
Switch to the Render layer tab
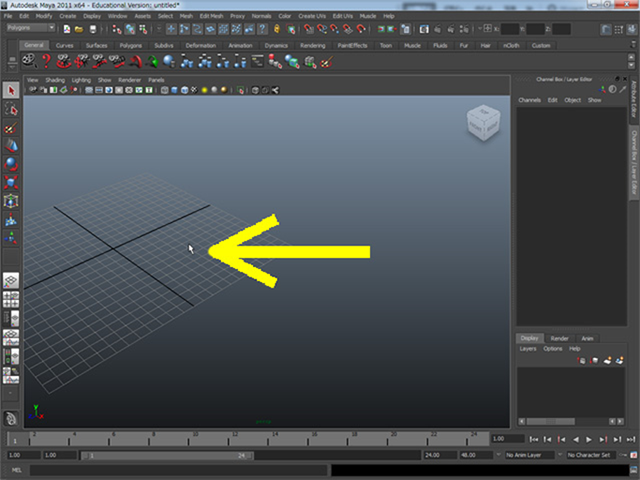click(559, 338)
